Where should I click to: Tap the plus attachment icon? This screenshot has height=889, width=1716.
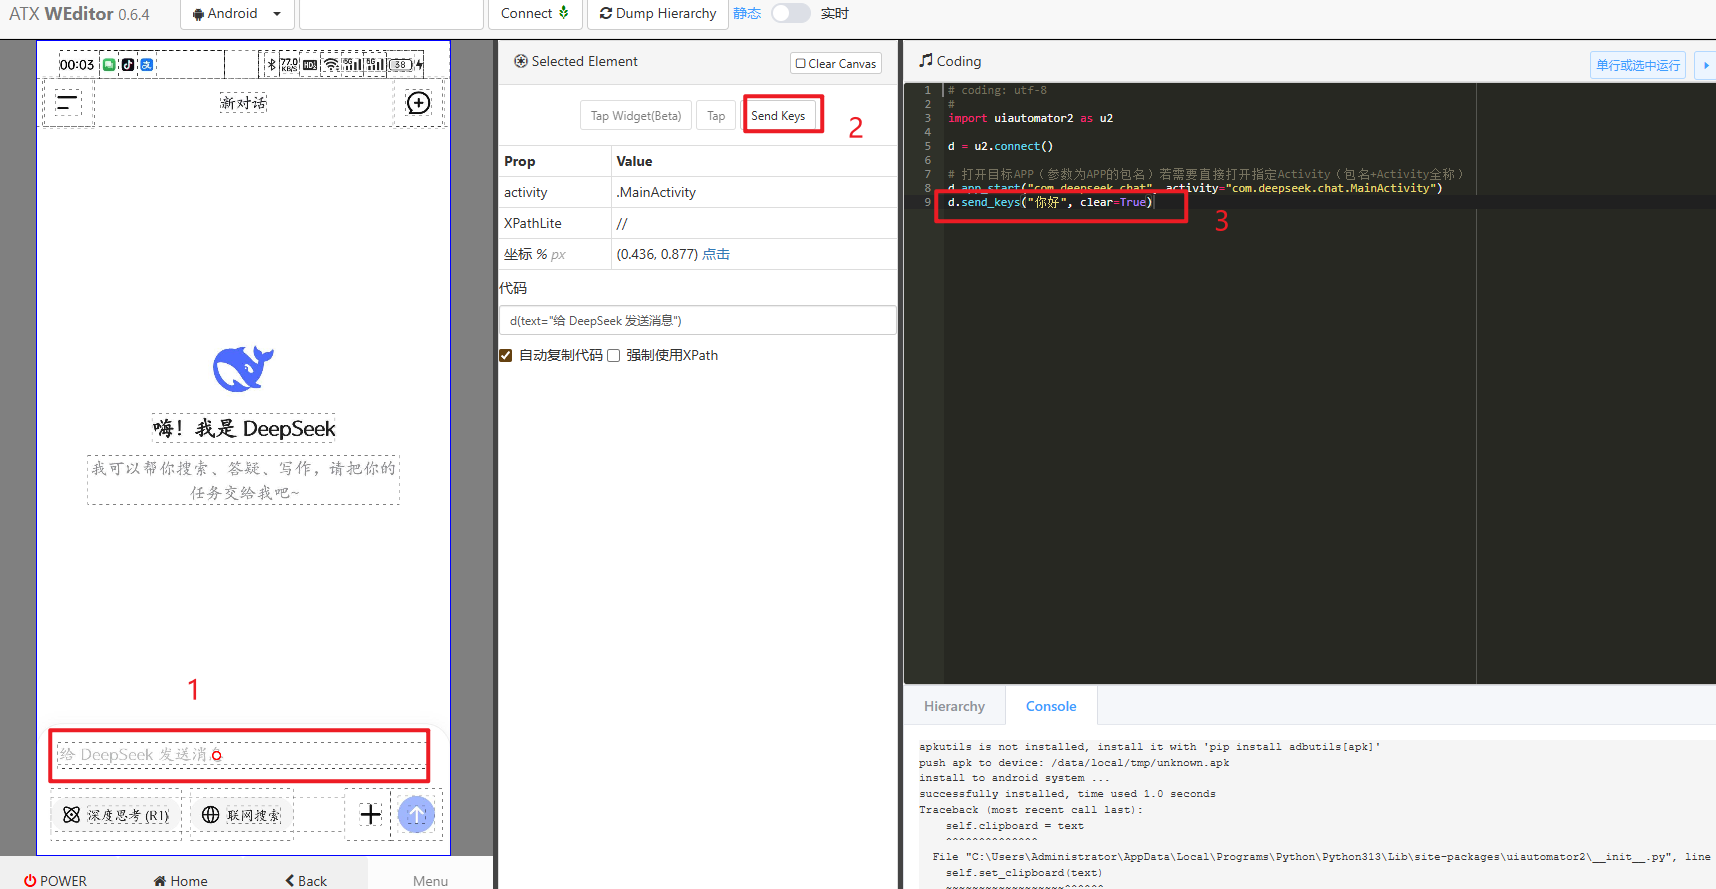(x=370, y=814)
